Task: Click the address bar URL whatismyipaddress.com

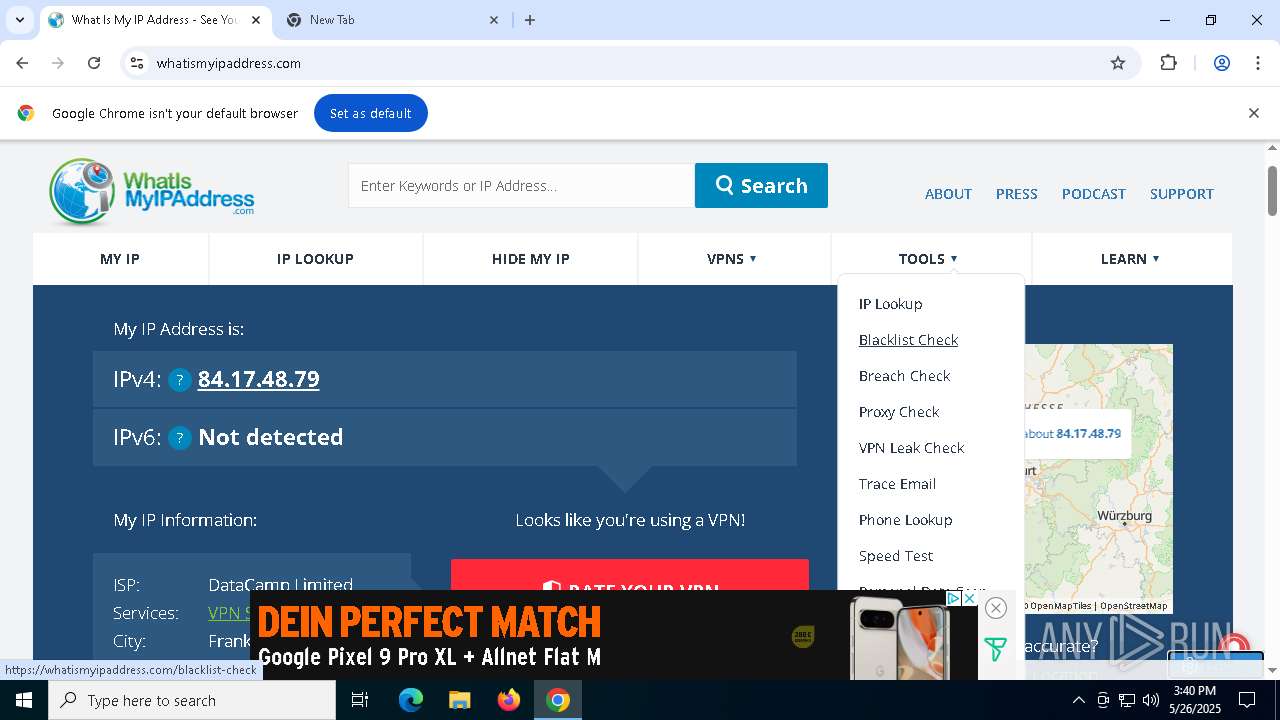Action: (229, 63)
